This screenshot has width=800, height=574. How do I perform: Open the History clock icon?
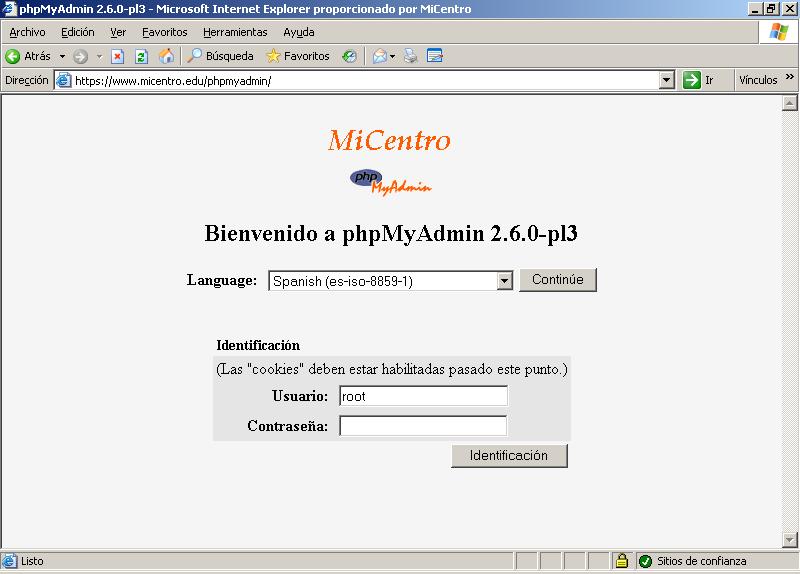click(x=349, y=56)
